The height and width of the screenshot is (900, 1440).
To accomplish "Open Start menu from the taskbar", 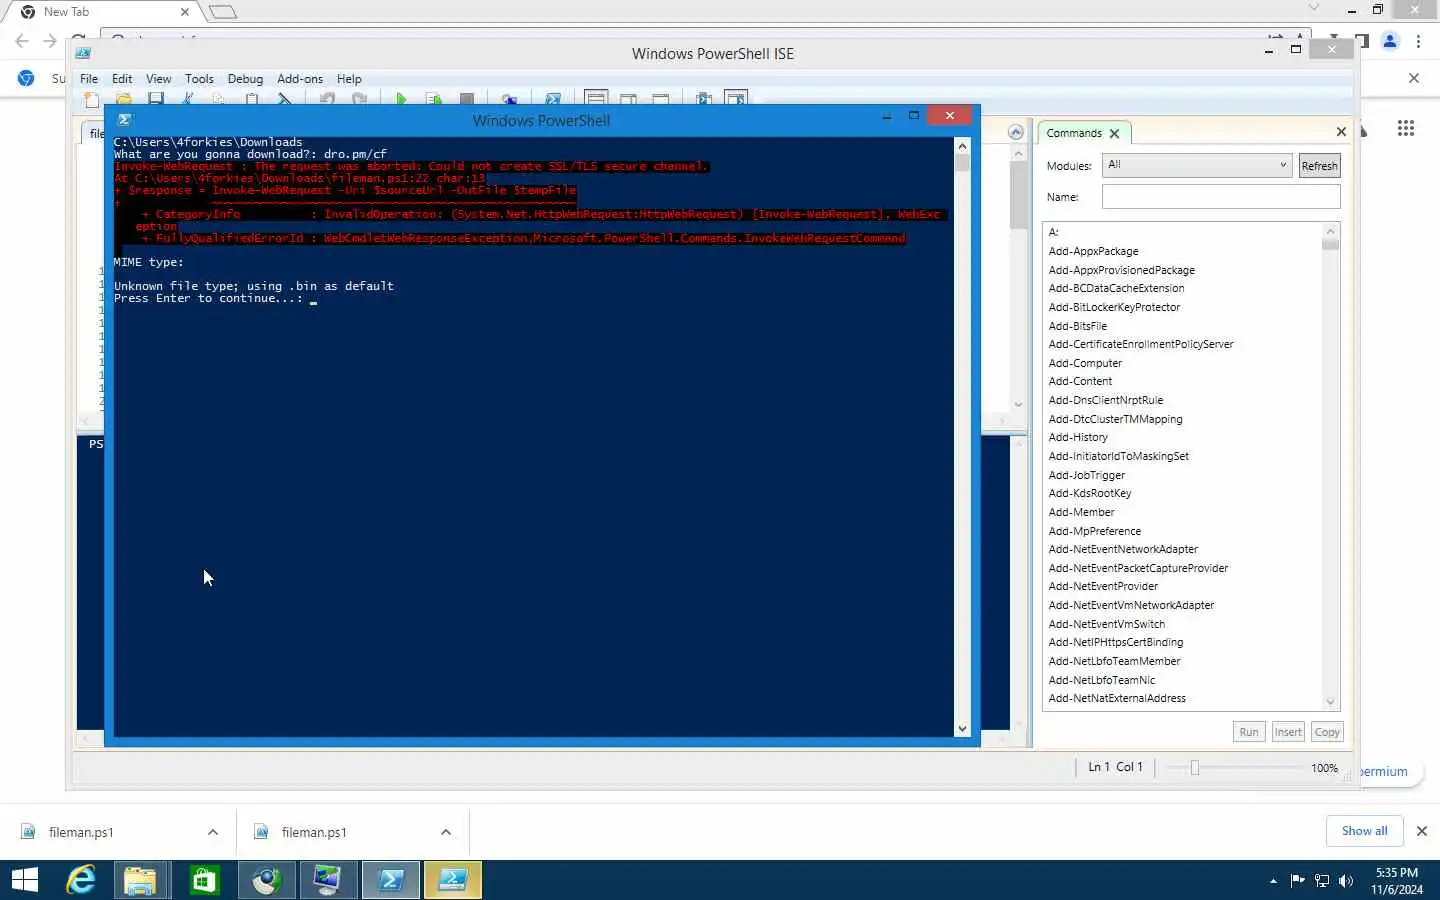I will pos(24,880).
